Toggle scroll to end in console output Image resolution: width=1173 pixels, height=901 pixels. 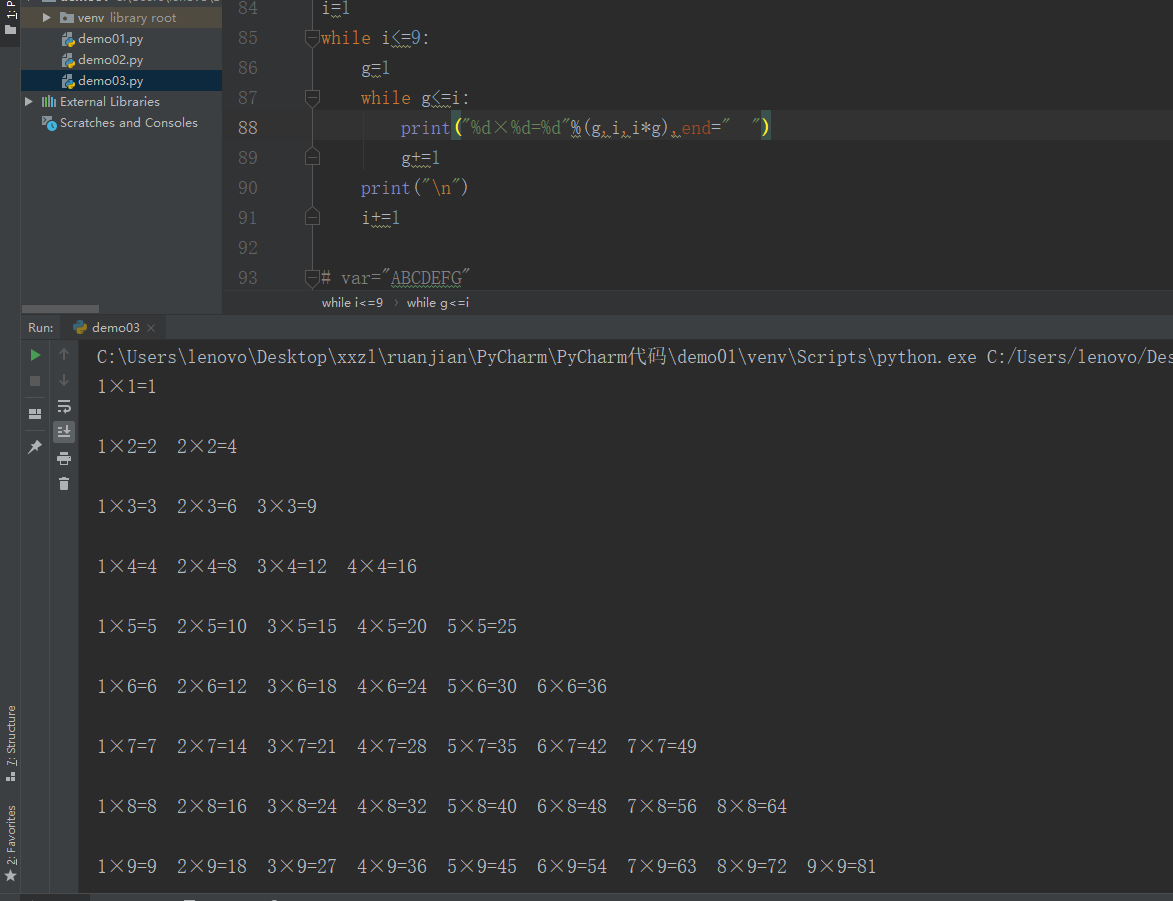pos(63,432)
